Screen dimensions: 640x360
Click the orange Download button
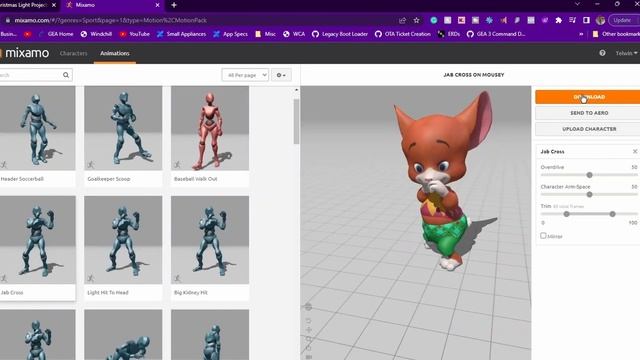[x=588, y=97]
